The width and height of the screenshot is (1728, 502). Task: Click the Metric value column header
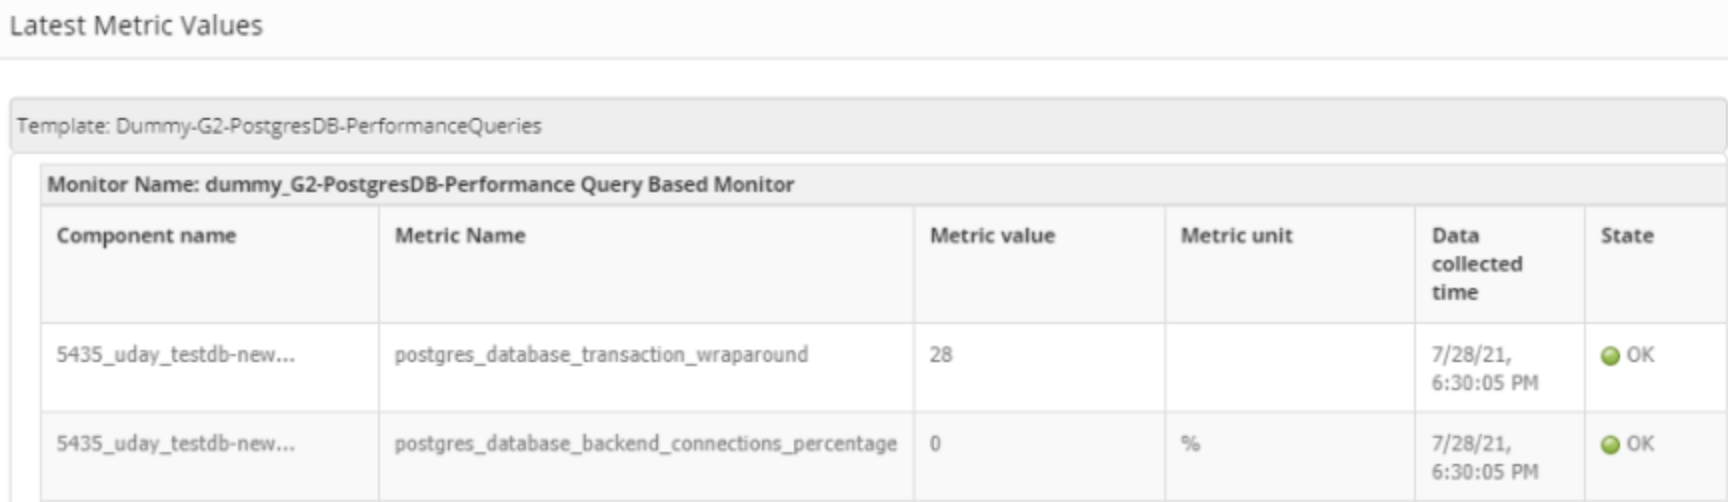(x=992, y=236)
